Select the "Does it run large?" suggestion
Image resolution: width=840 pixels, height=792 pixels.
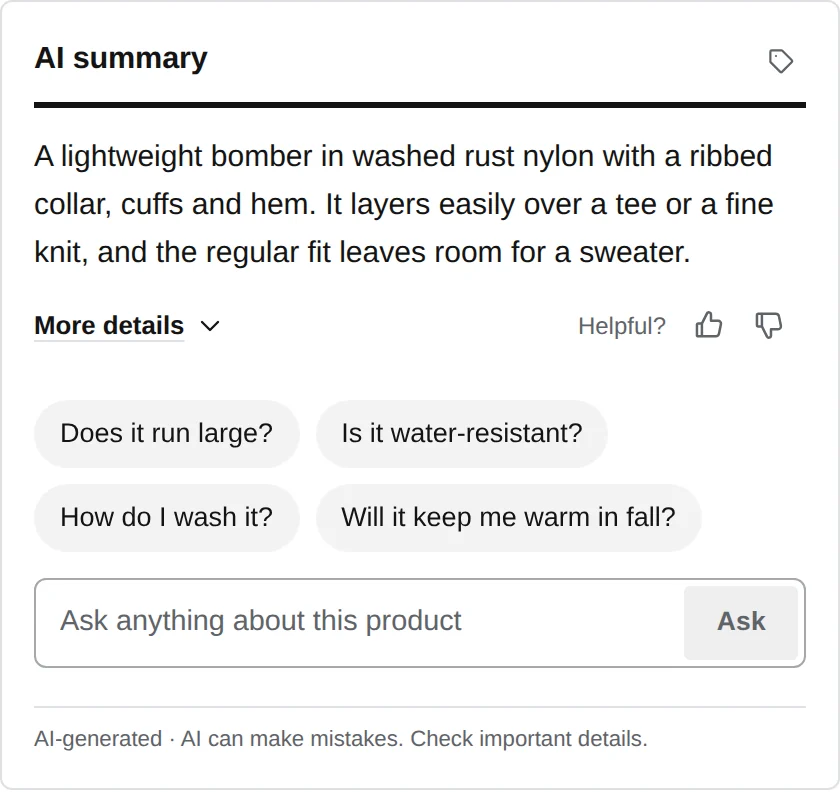[167, 434]
